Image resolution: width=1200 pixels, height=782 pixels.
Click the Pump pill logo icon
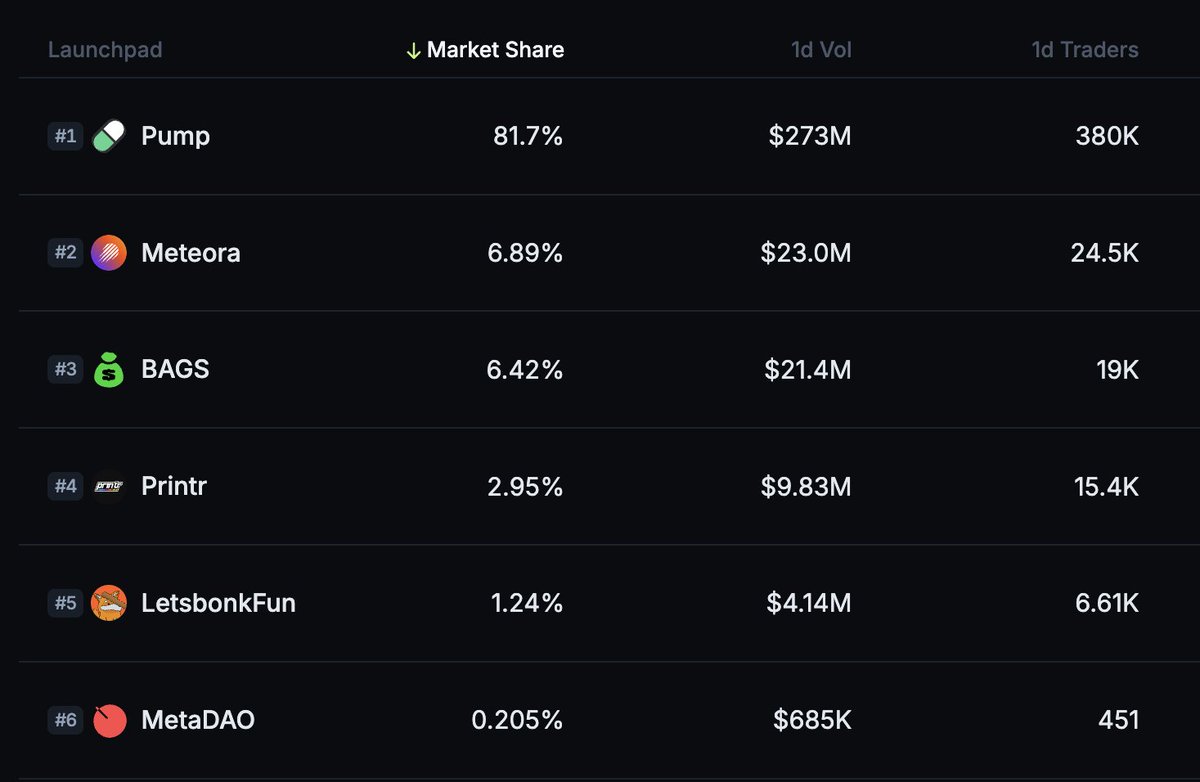[x=109, y=136]
